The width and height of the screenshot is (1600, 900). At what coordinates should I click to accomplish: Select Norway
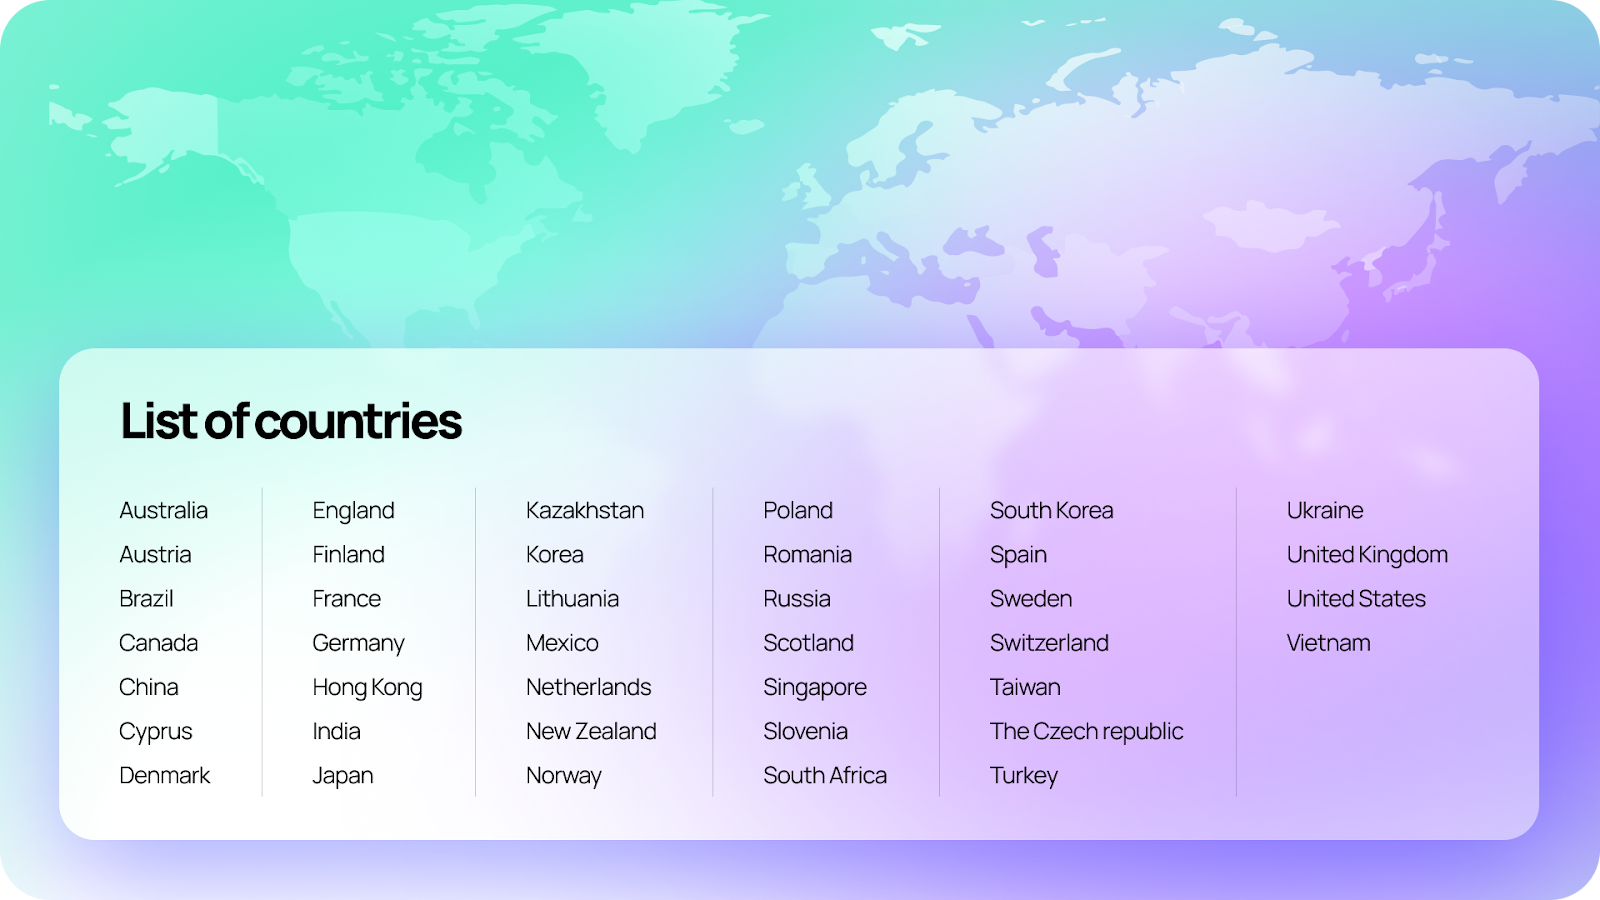[564, 776]
